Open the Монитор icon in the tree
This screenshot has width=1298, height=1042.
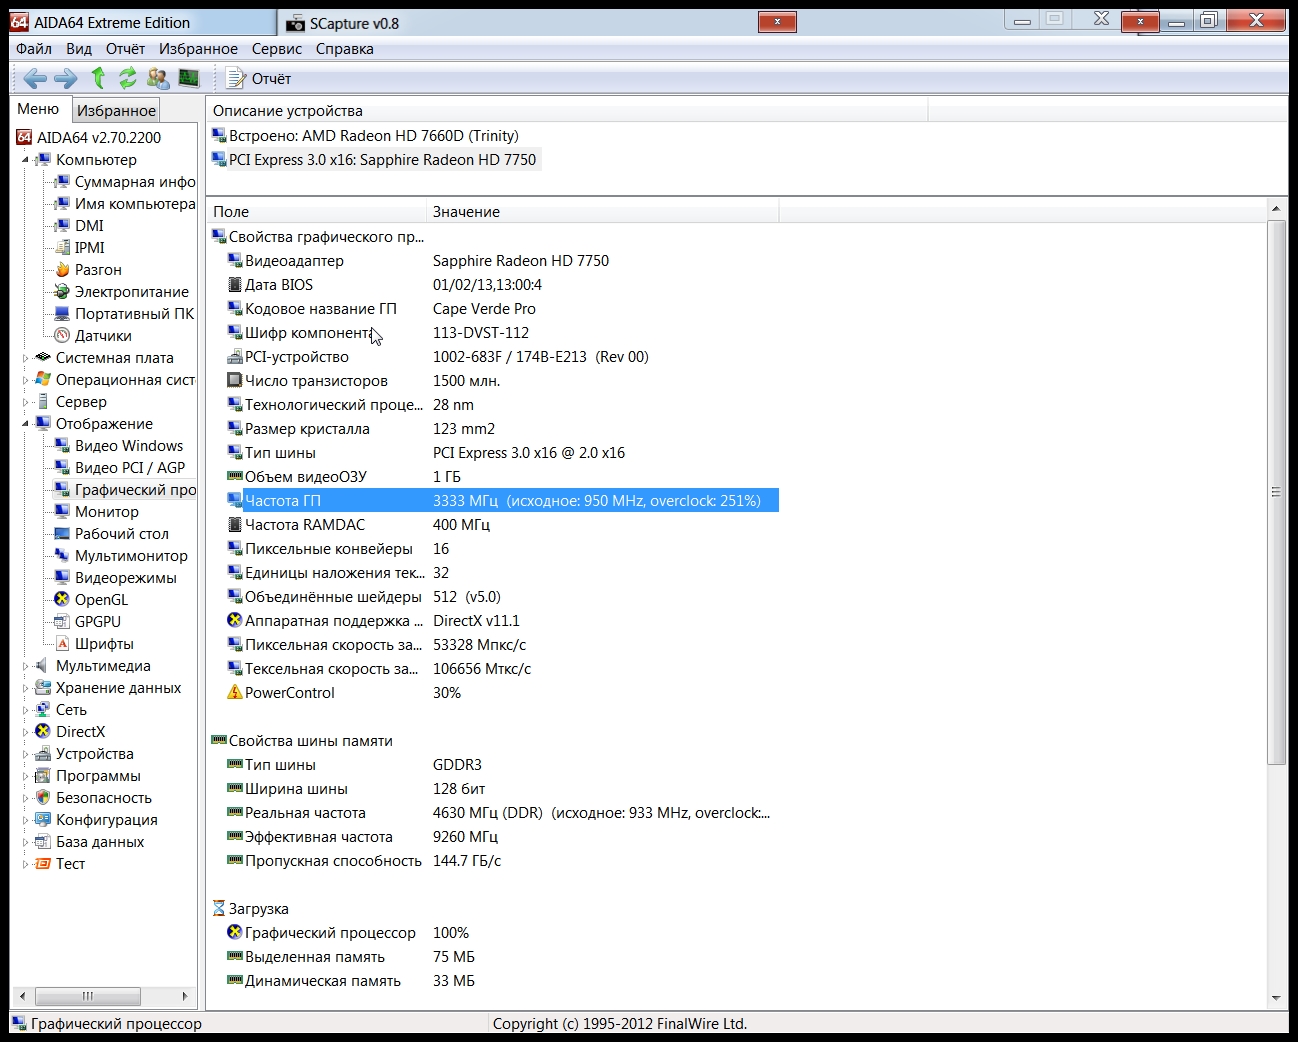click(x=62, y=511)
